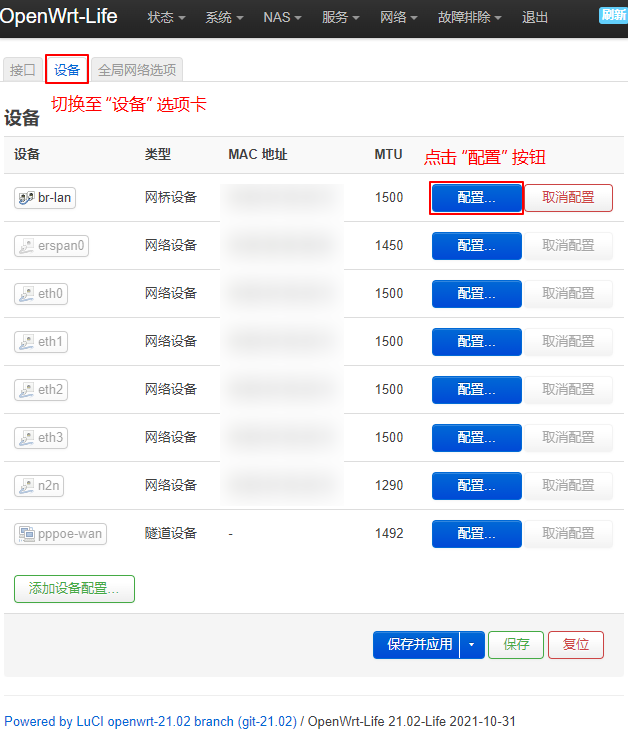Click the 添加设备配置 button
This screenshot has height=731, width=628.
(74, 589)
